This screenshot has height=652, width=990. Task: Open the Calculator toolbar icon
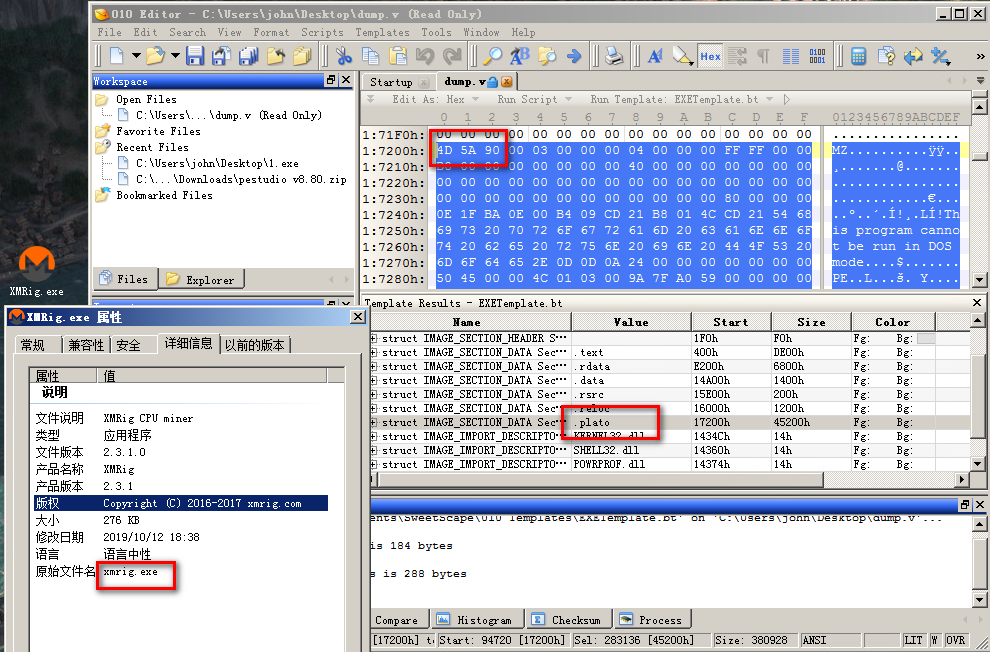coord(858,56)
